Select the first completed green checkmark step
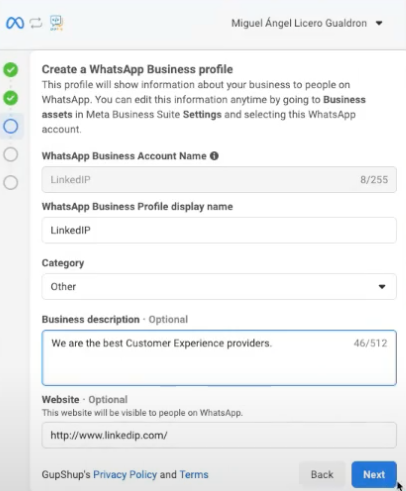 (x=11, y=70)
